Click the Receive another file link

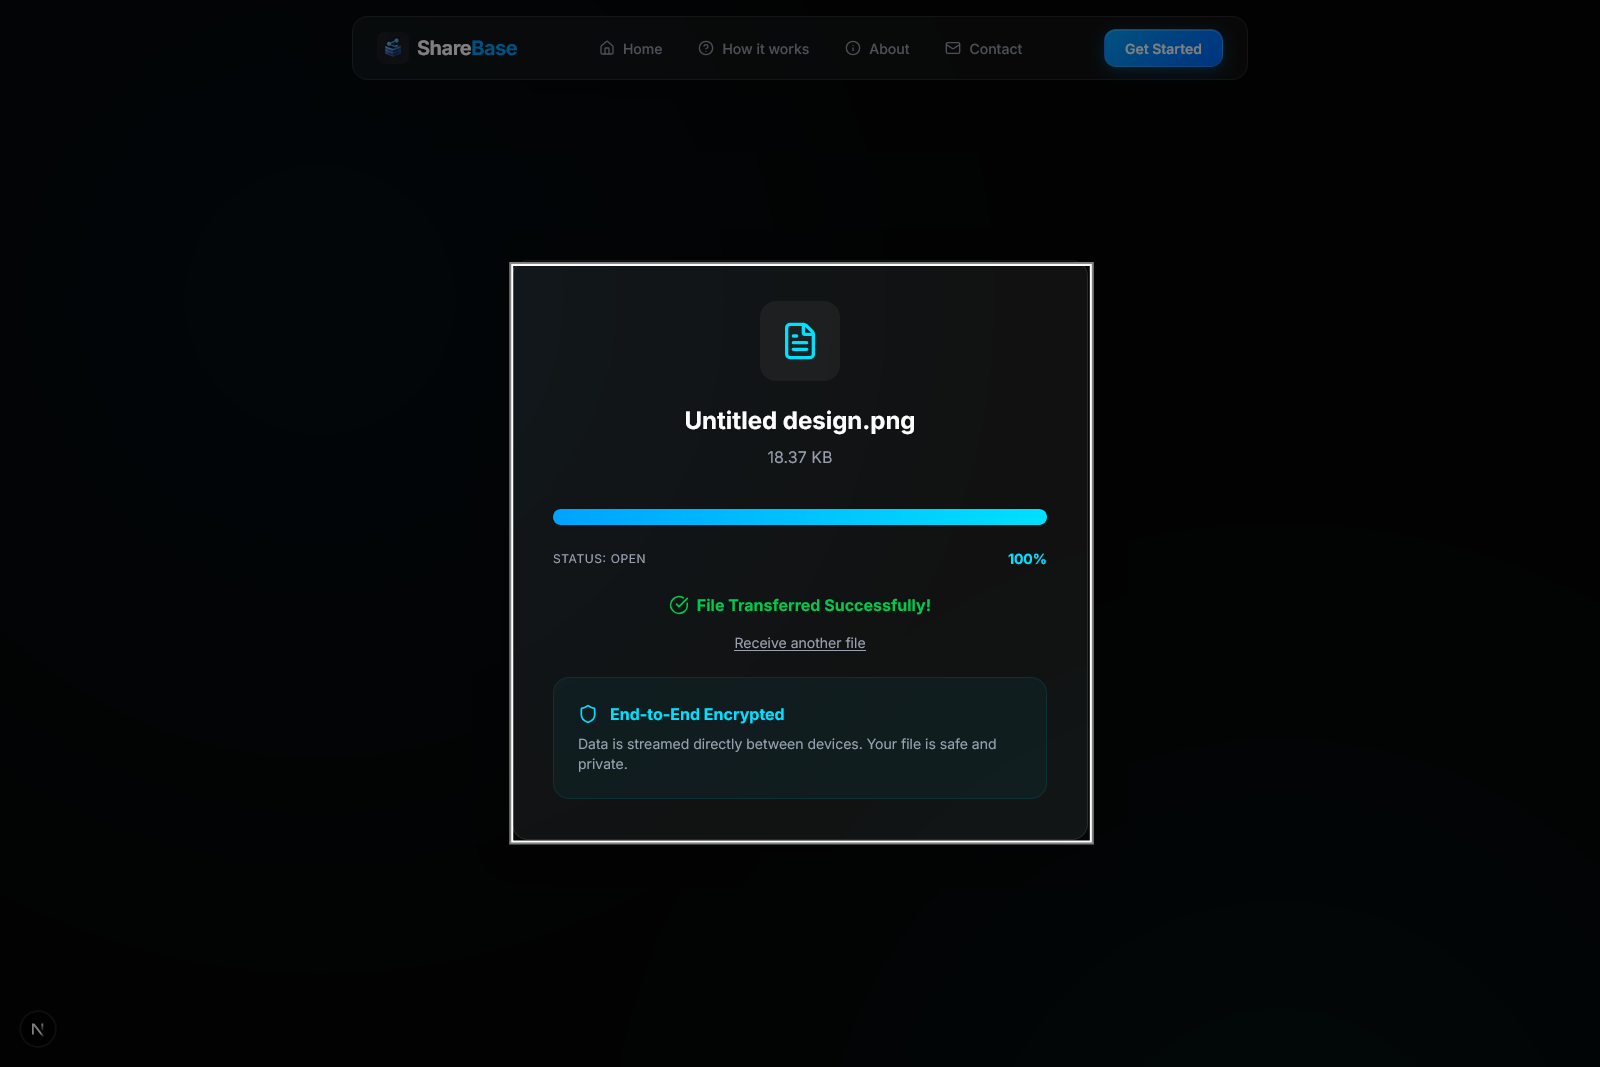tap(799, 642)
